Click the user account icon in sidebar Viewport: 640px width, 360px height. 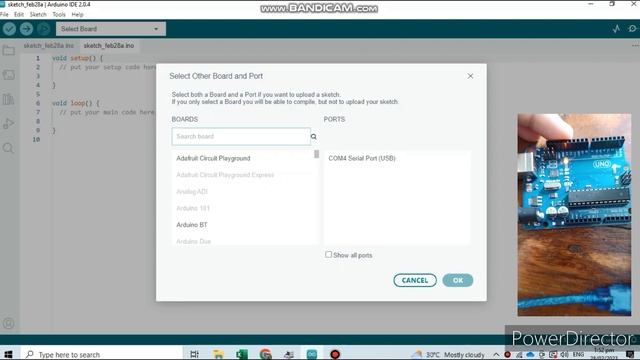[9, 324]
